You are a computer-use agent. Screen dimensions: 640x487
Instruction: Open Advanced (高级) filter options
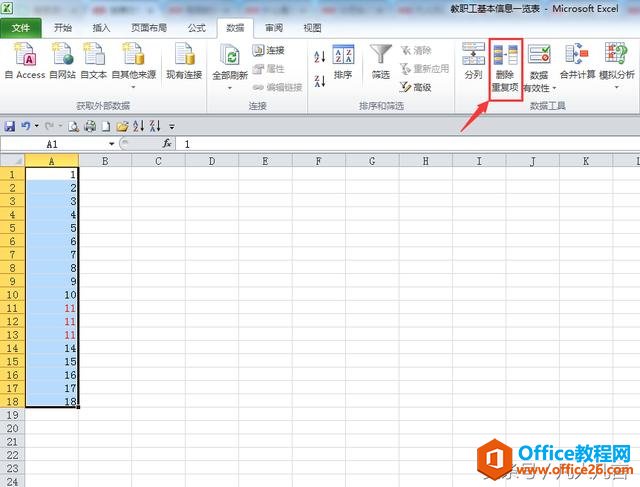click(x=416, y=87)
